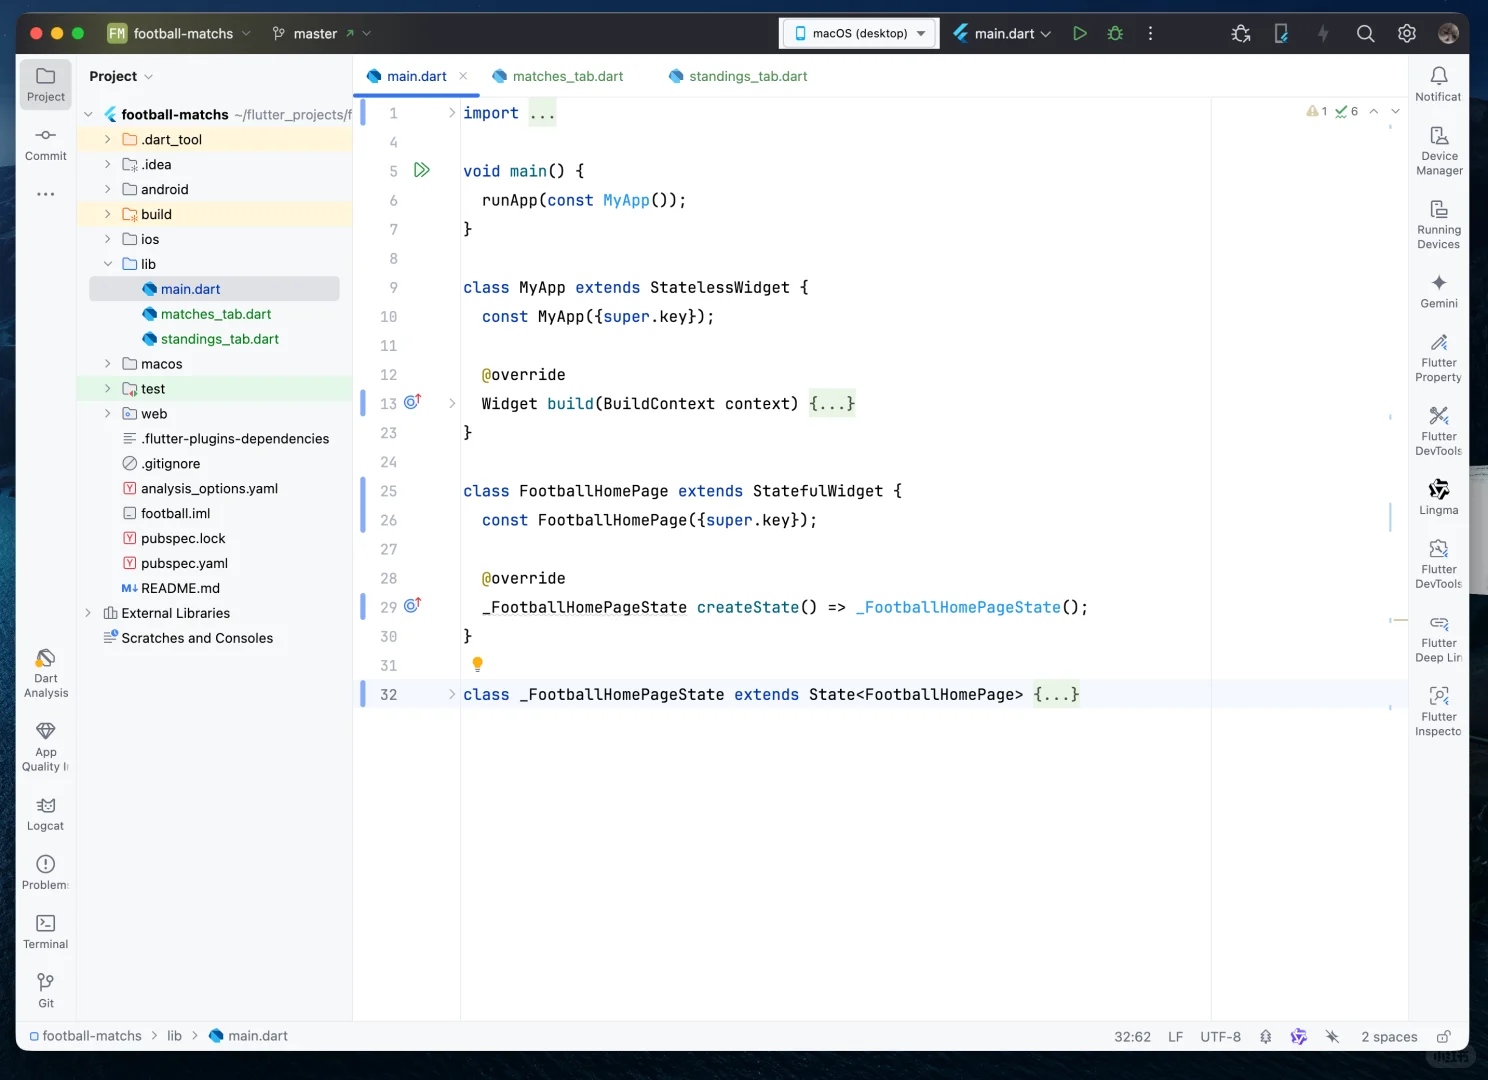Expand the android folder in the project tree
This screenshot has height=1080, width=1488.
tap(108, 189)
